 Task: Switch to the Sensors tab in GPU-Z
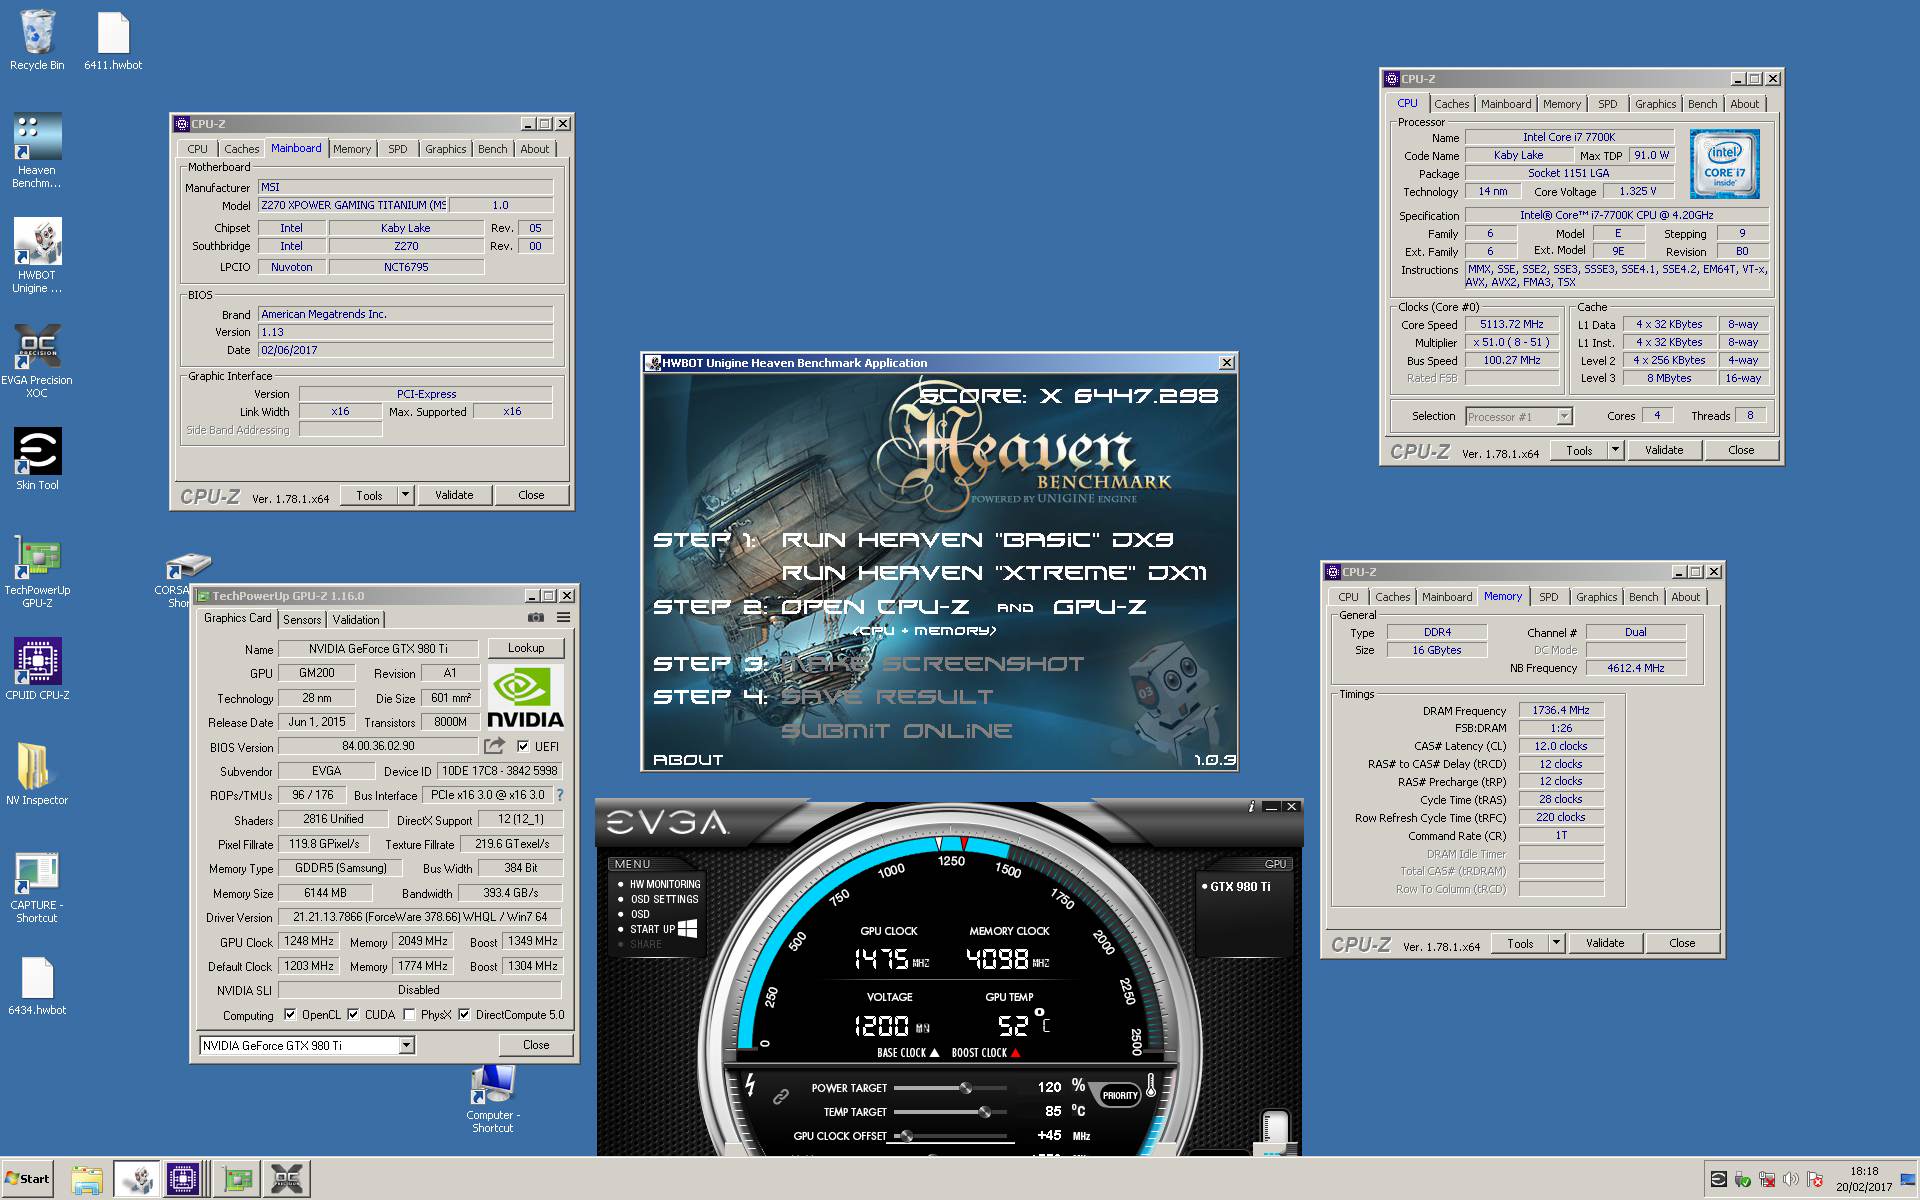pyautogui.click(x=302, y=620)
